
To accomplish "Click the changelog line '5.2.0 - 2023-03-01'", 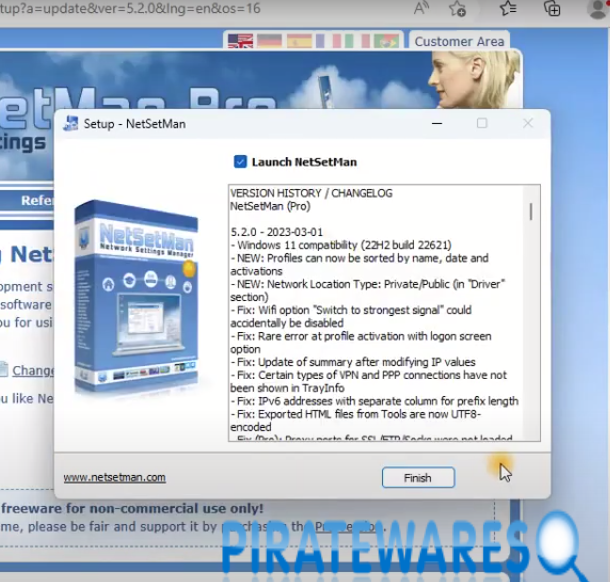I will click(277, 232).
